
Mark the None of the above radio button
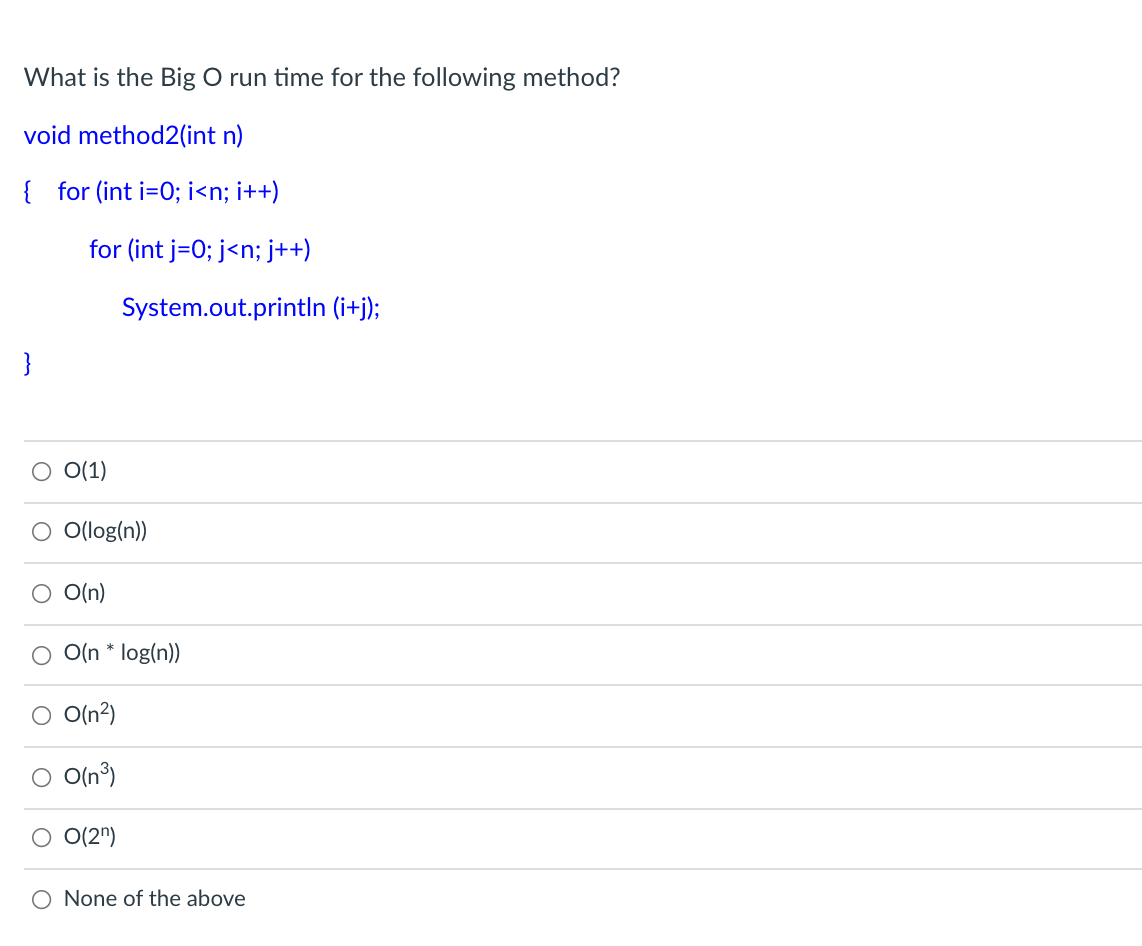point(42,900)
